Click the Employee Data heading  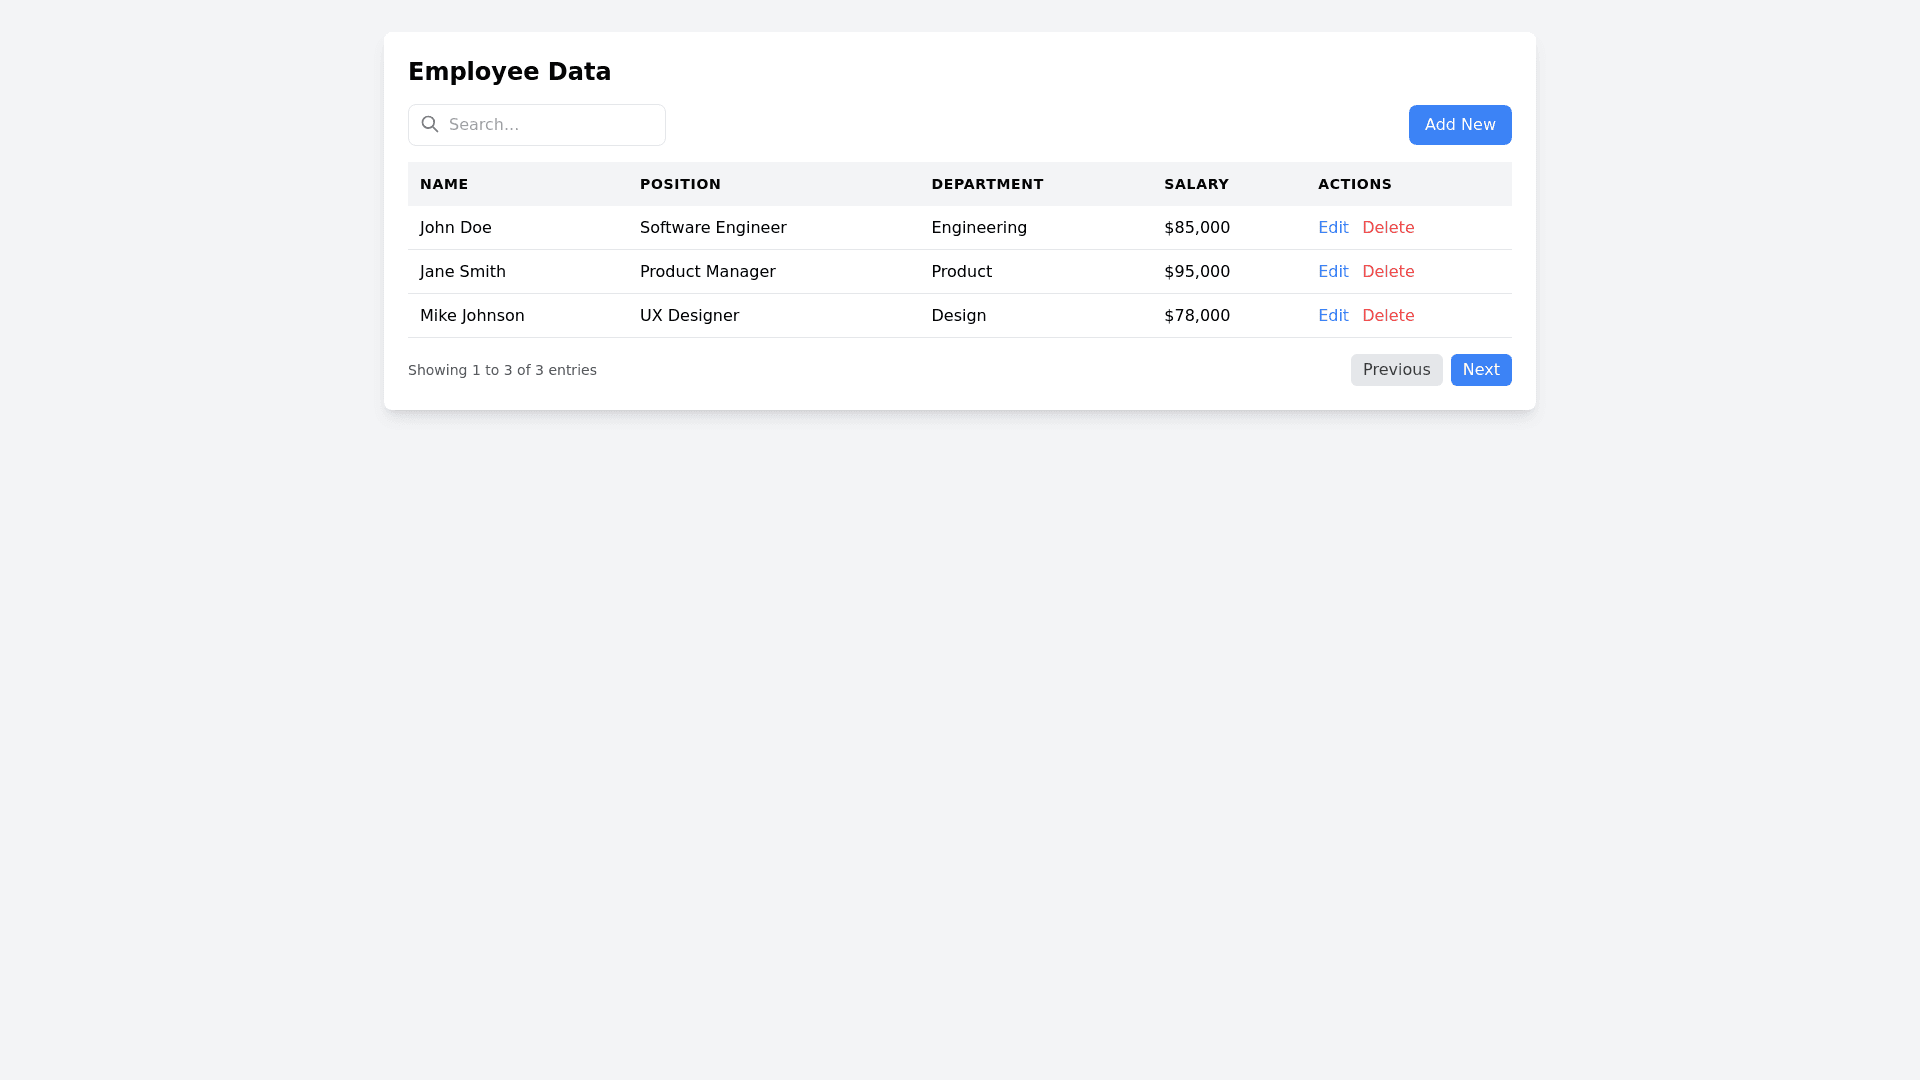click(x=509, y=72)
